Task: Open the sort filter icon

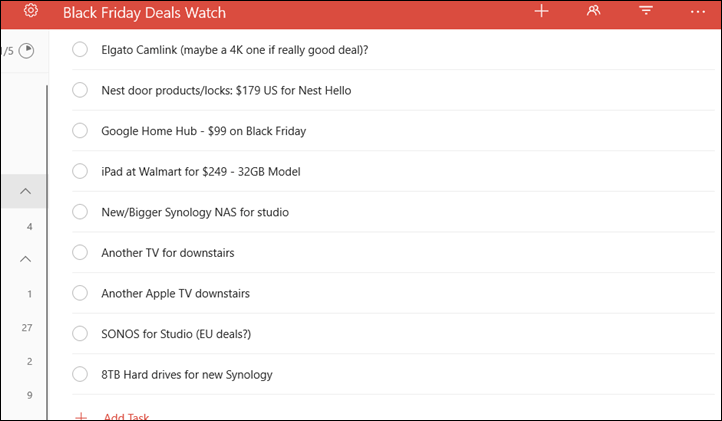Action: 646,11
